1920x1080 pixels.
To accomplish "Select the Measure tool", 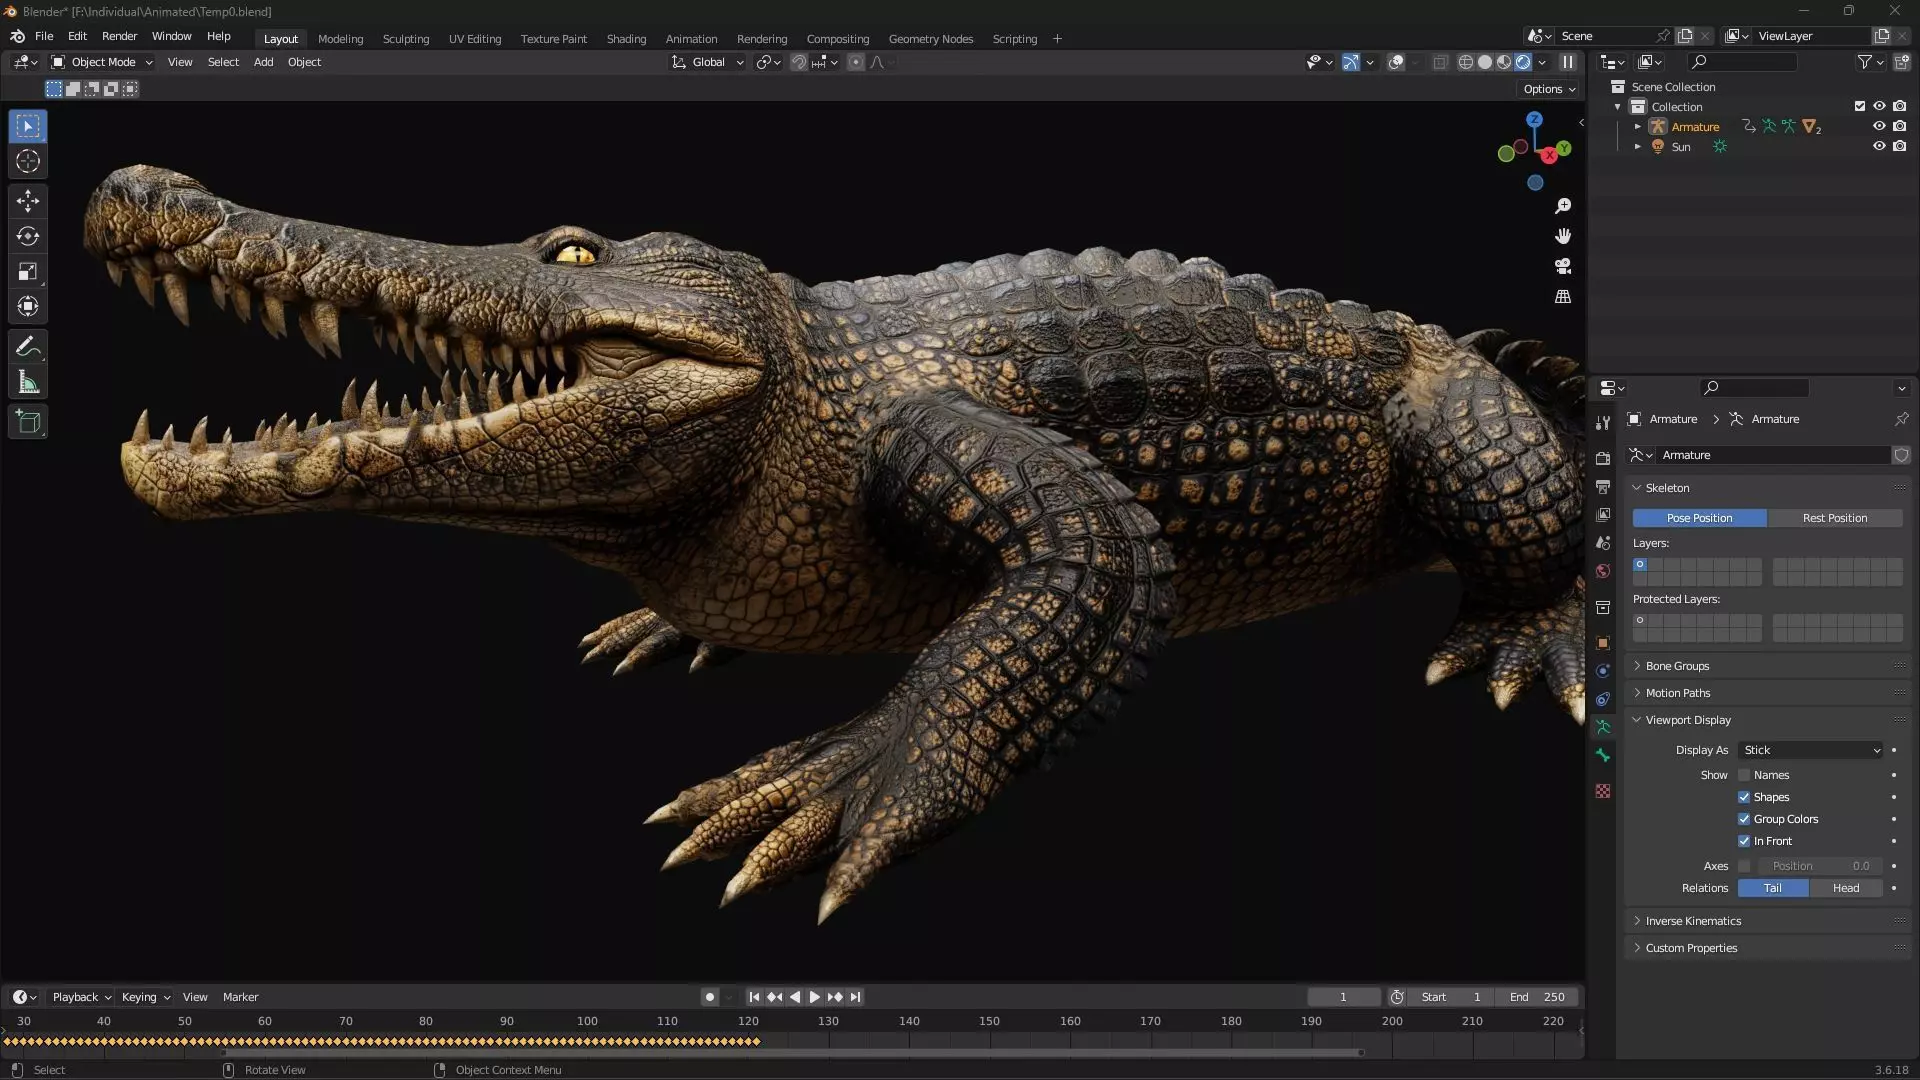I will click(28, 382).
